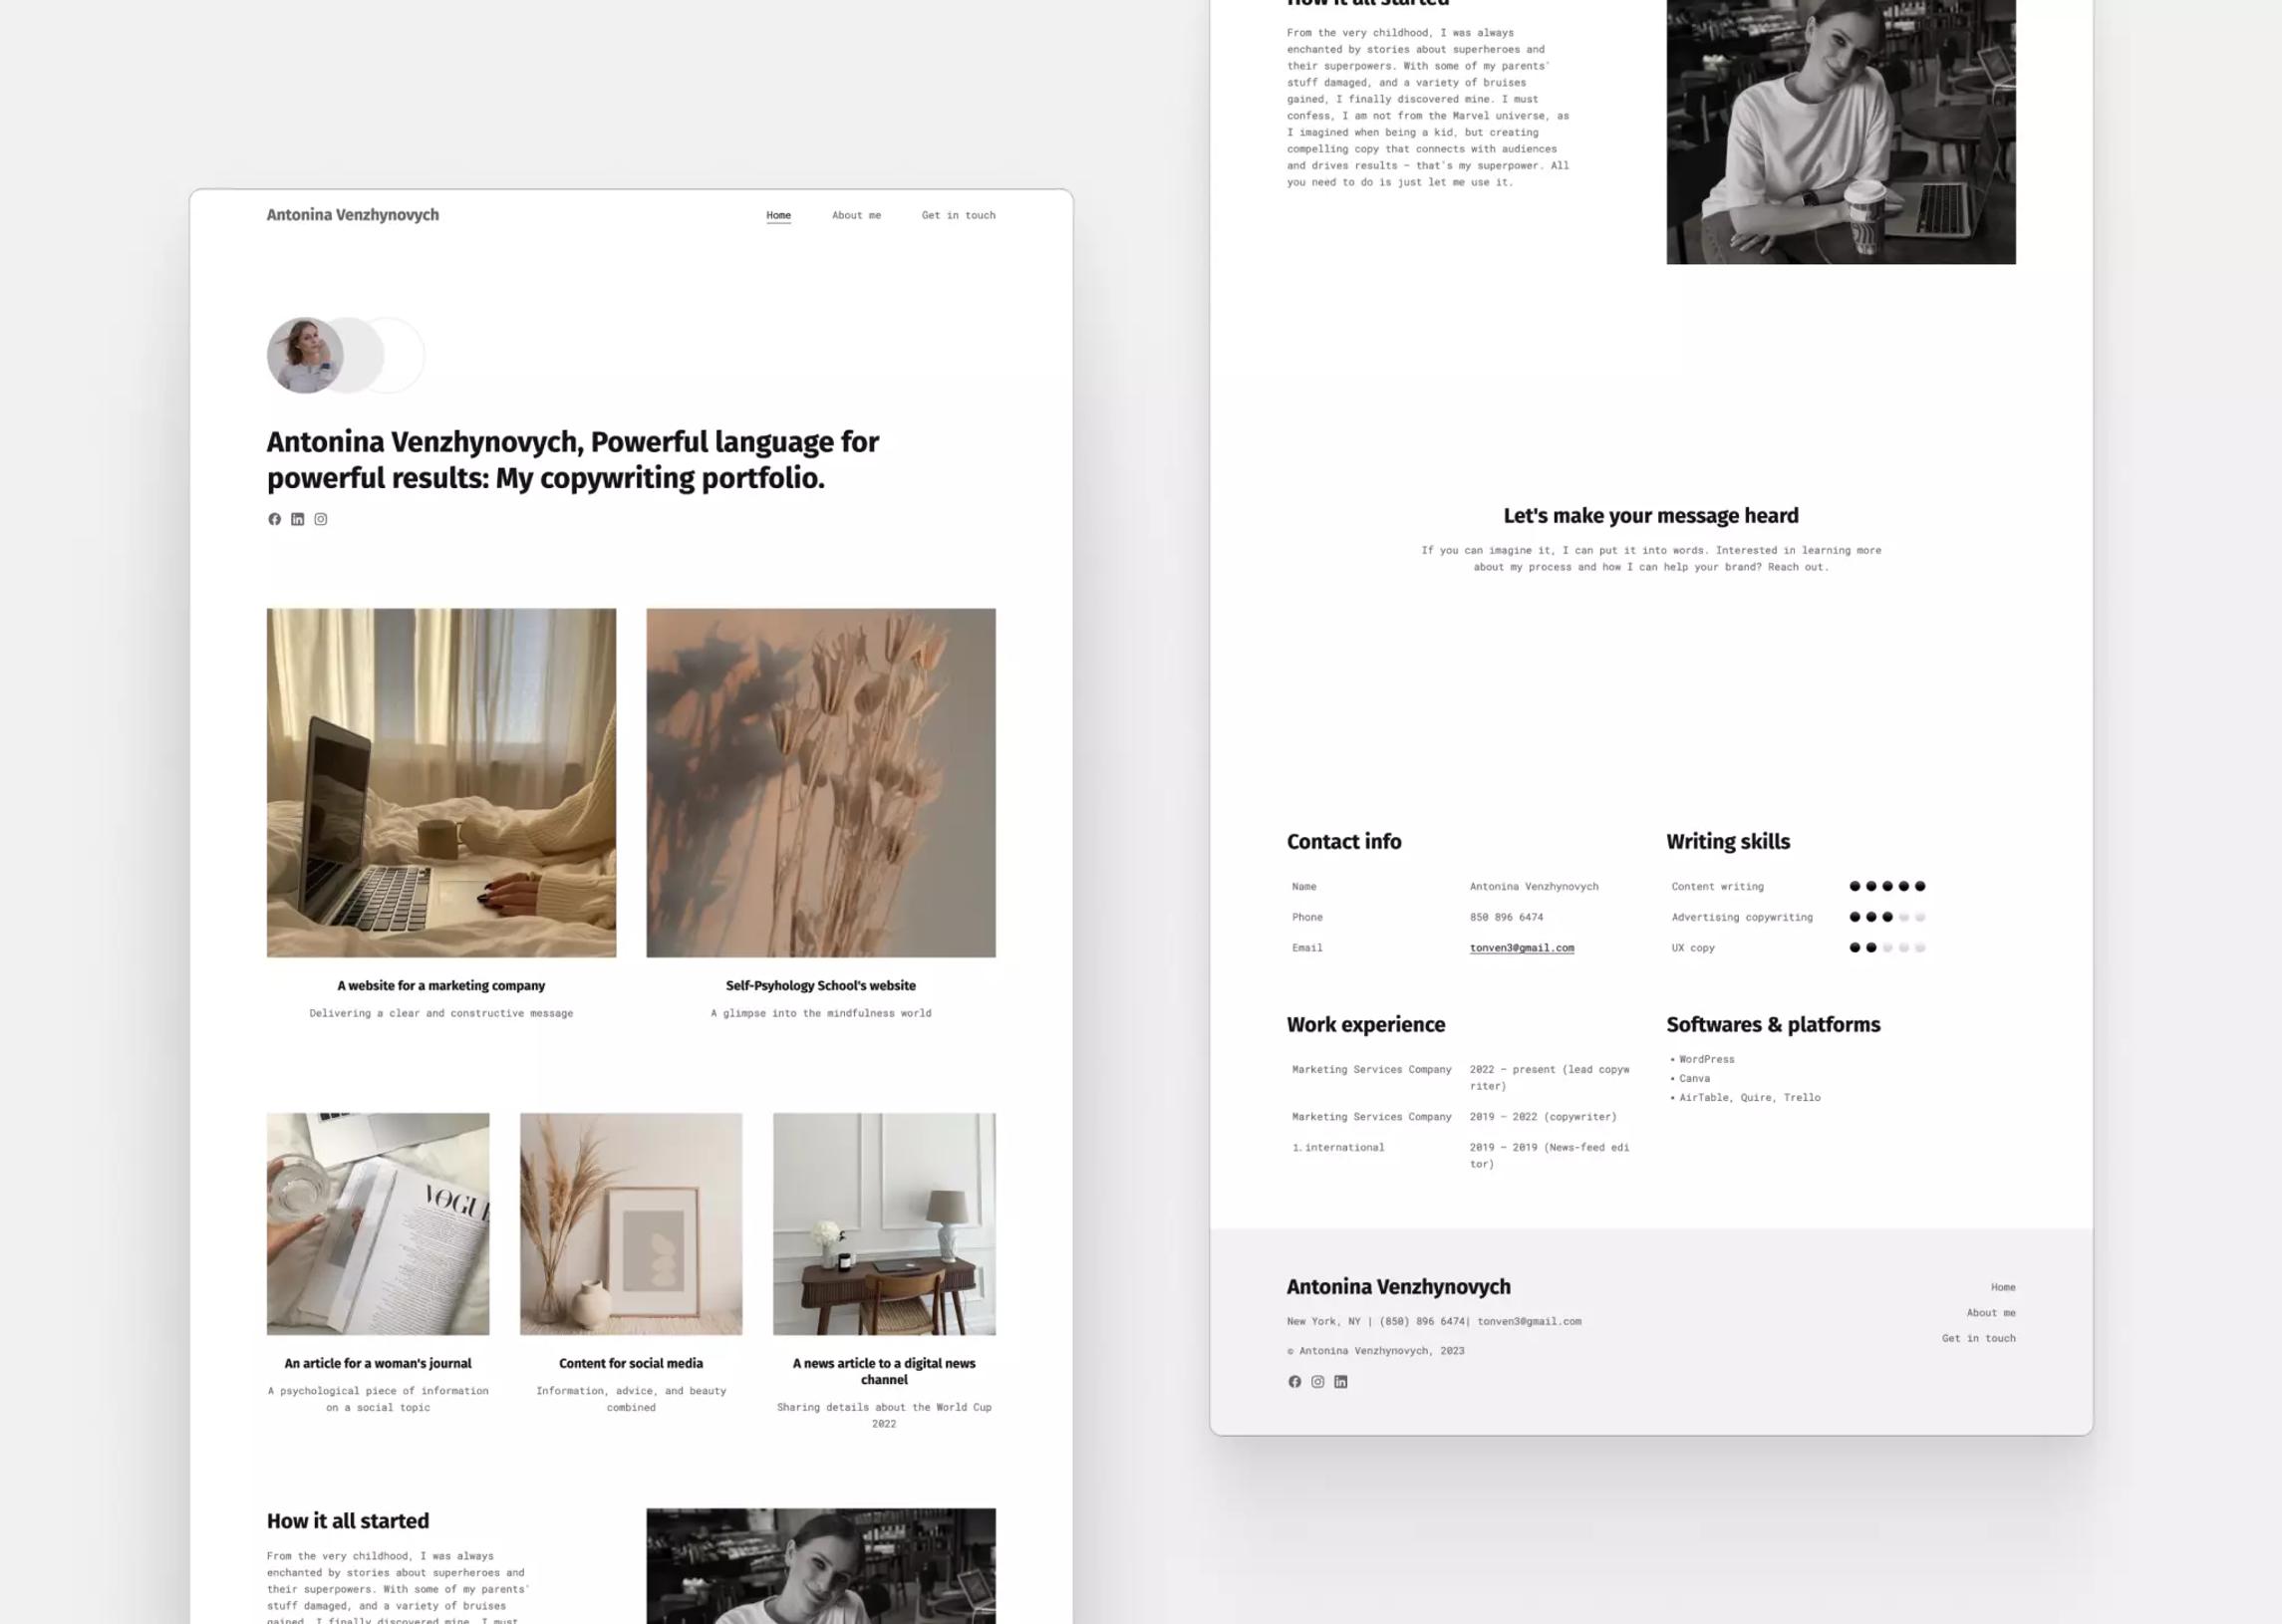Open woman's journal article Vogue thumbnail
2282x1624 pixels.
tap(378, 1223)
